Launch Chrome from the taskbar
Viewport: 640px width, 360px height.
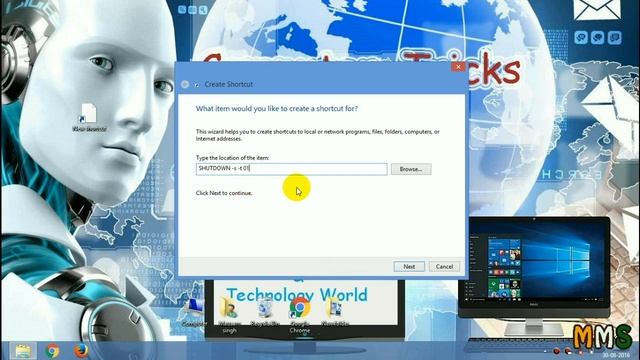(52, 351)
